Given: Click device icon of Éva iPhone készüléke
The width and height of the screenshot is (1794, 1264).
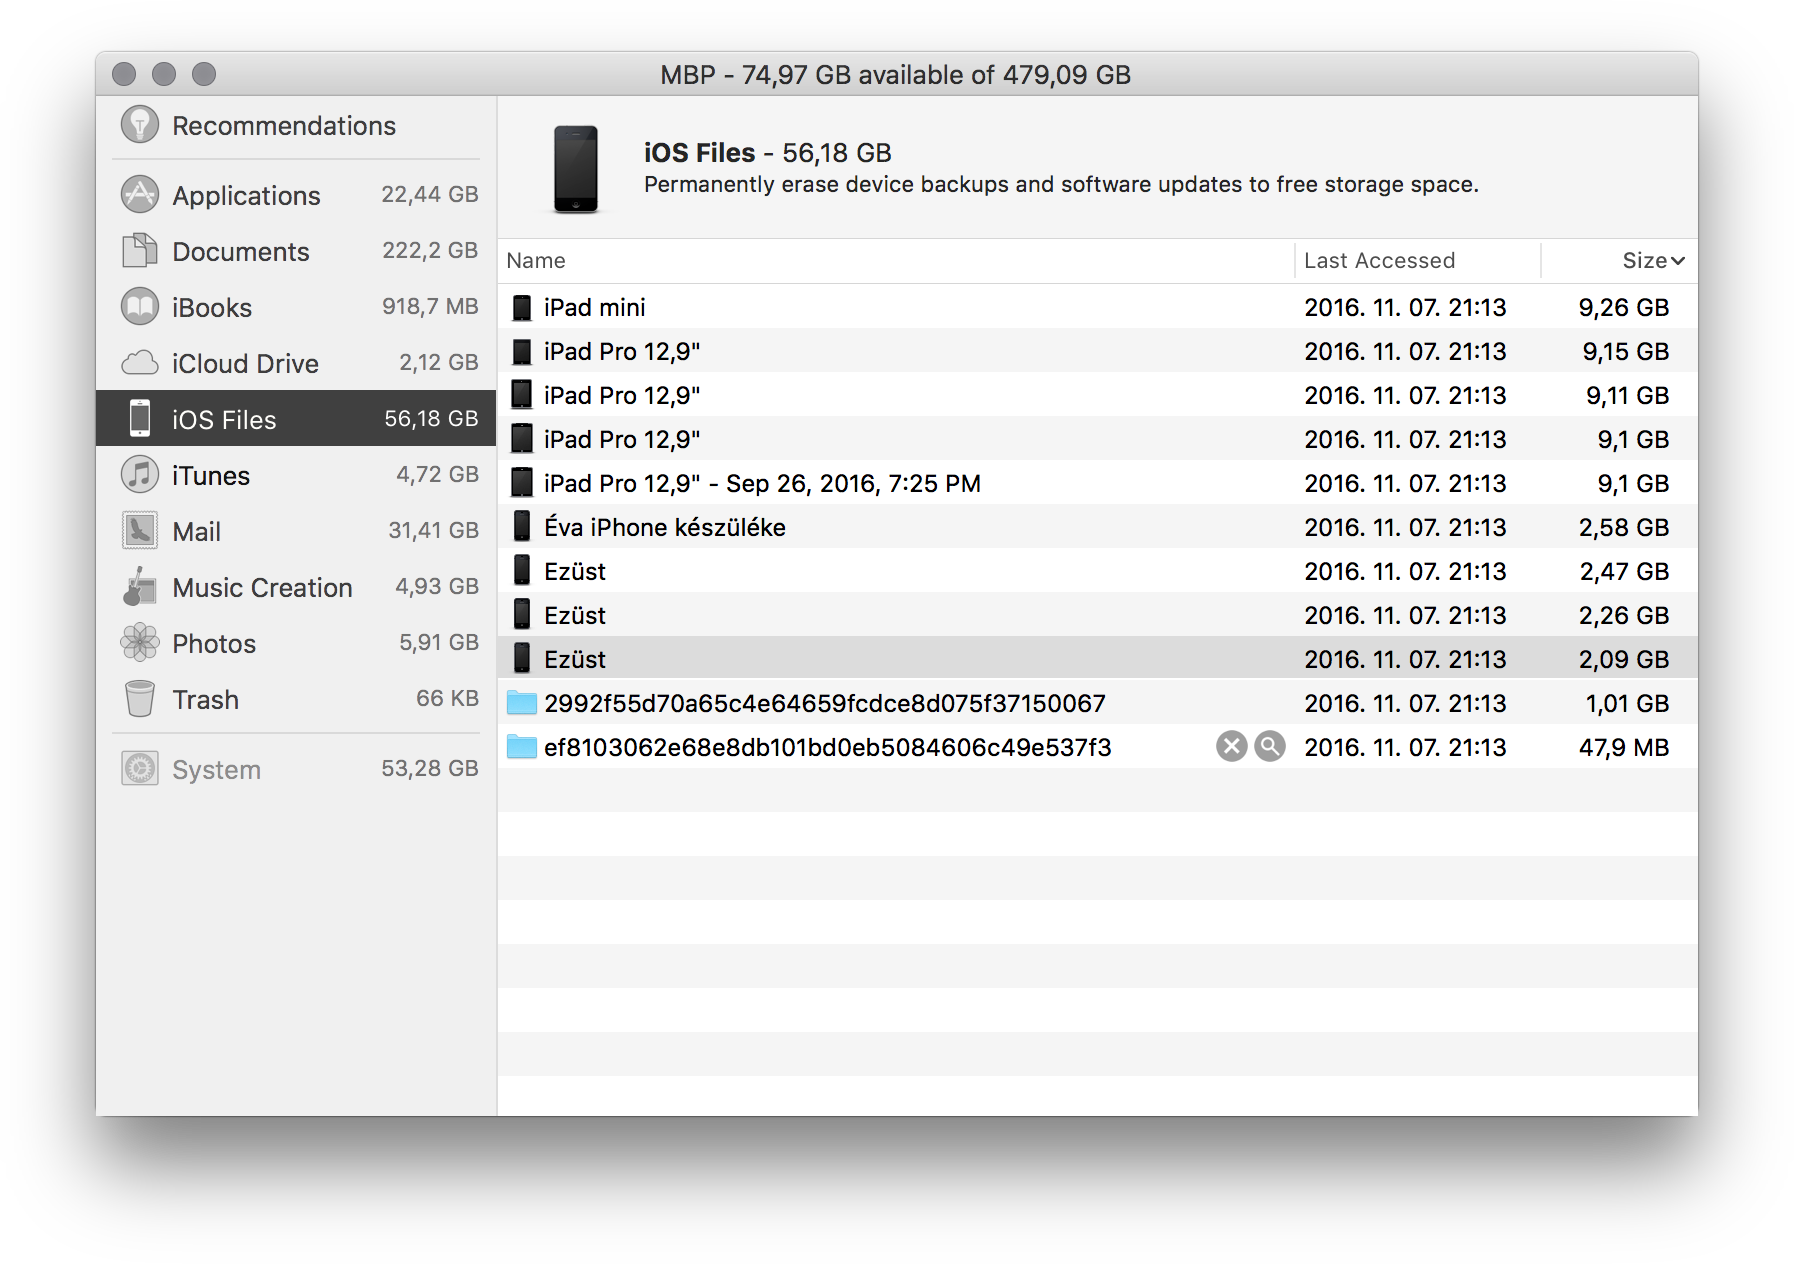Looking at the screenshot, I should tap(522, 526).
